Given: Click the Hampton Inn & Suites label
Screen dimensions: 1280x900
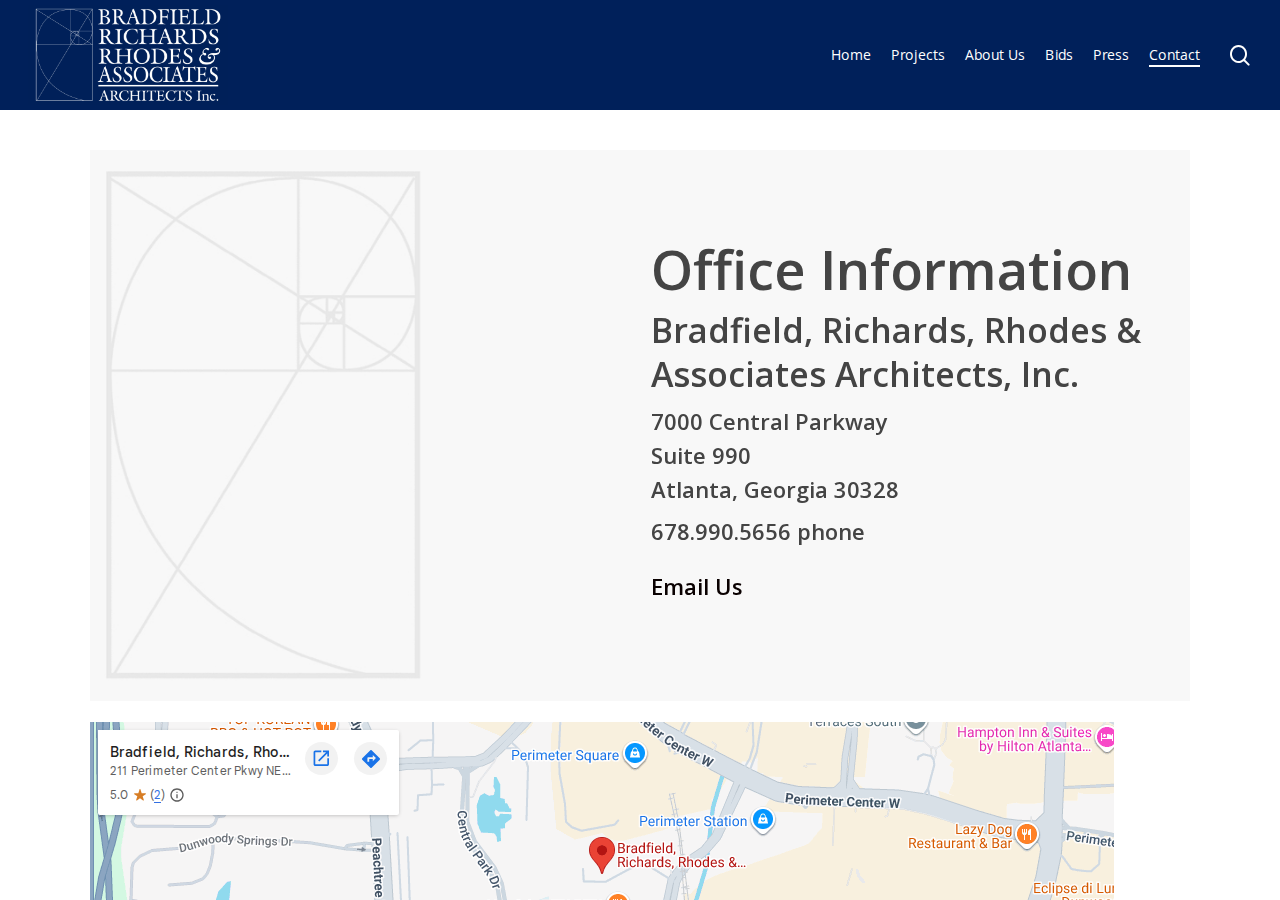Looking at the screenshot, I should 1025,739.
